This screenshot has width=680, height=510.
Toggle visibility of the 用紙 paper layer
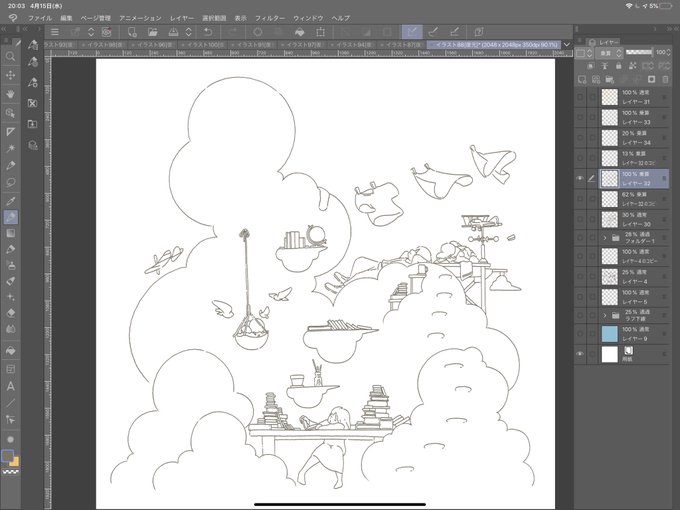580,354
